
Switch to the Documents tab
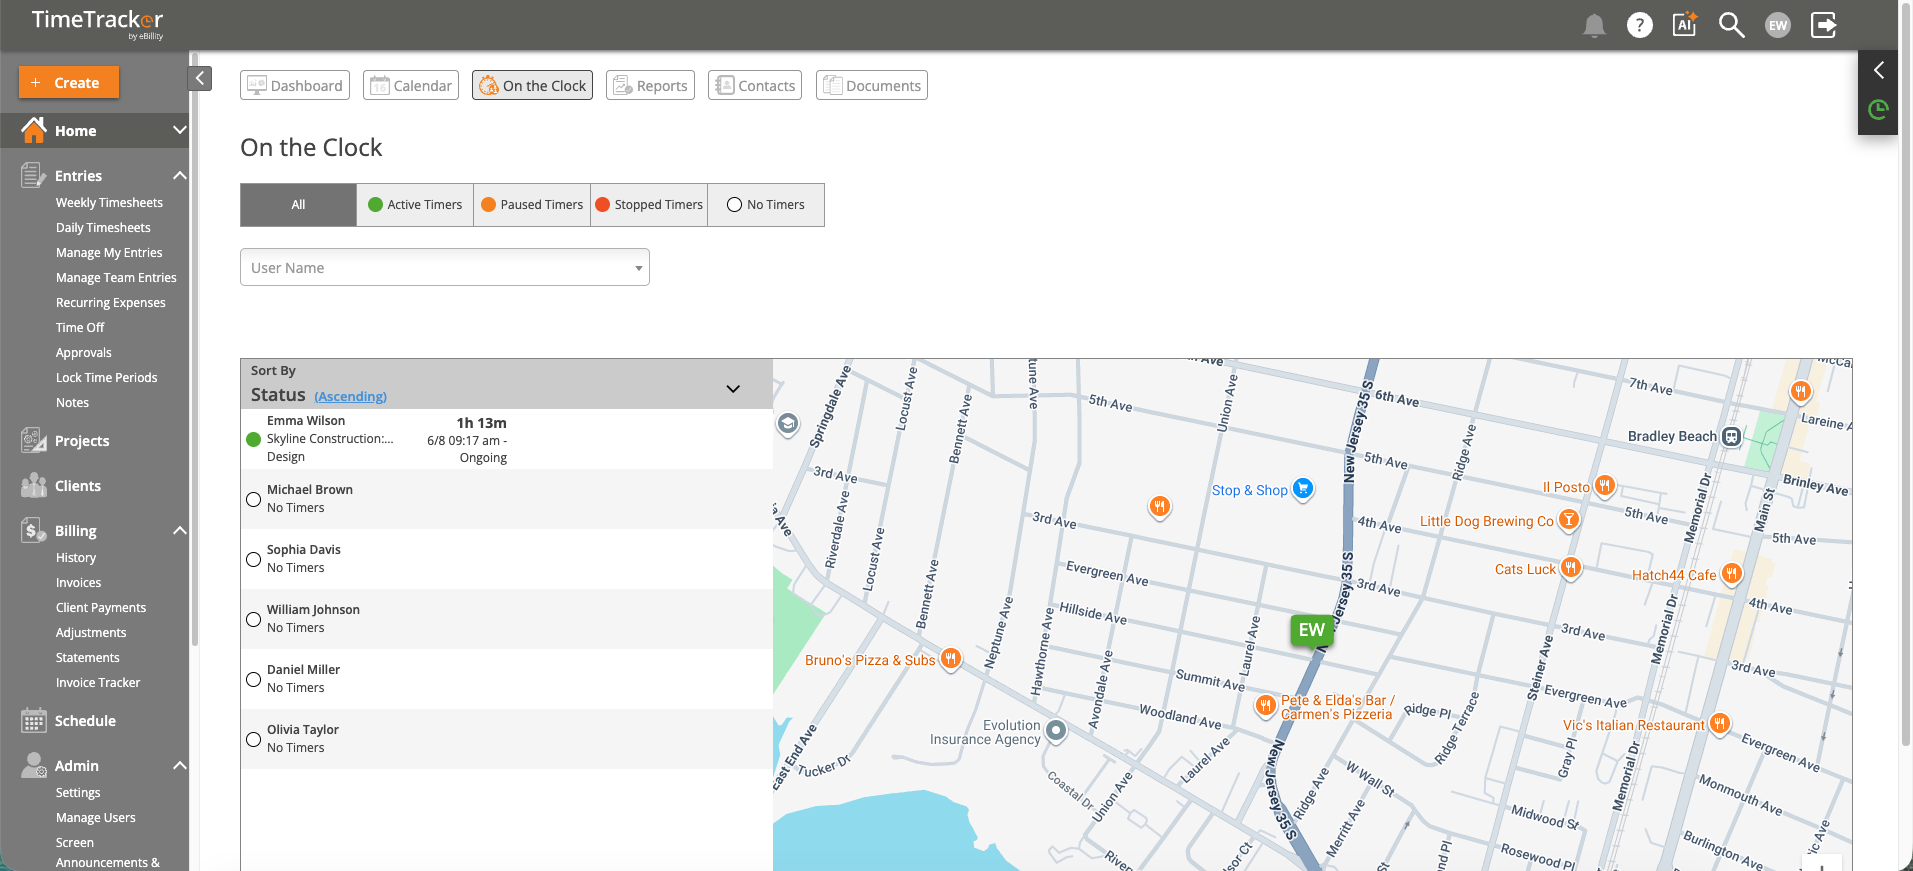coord(872,85)
